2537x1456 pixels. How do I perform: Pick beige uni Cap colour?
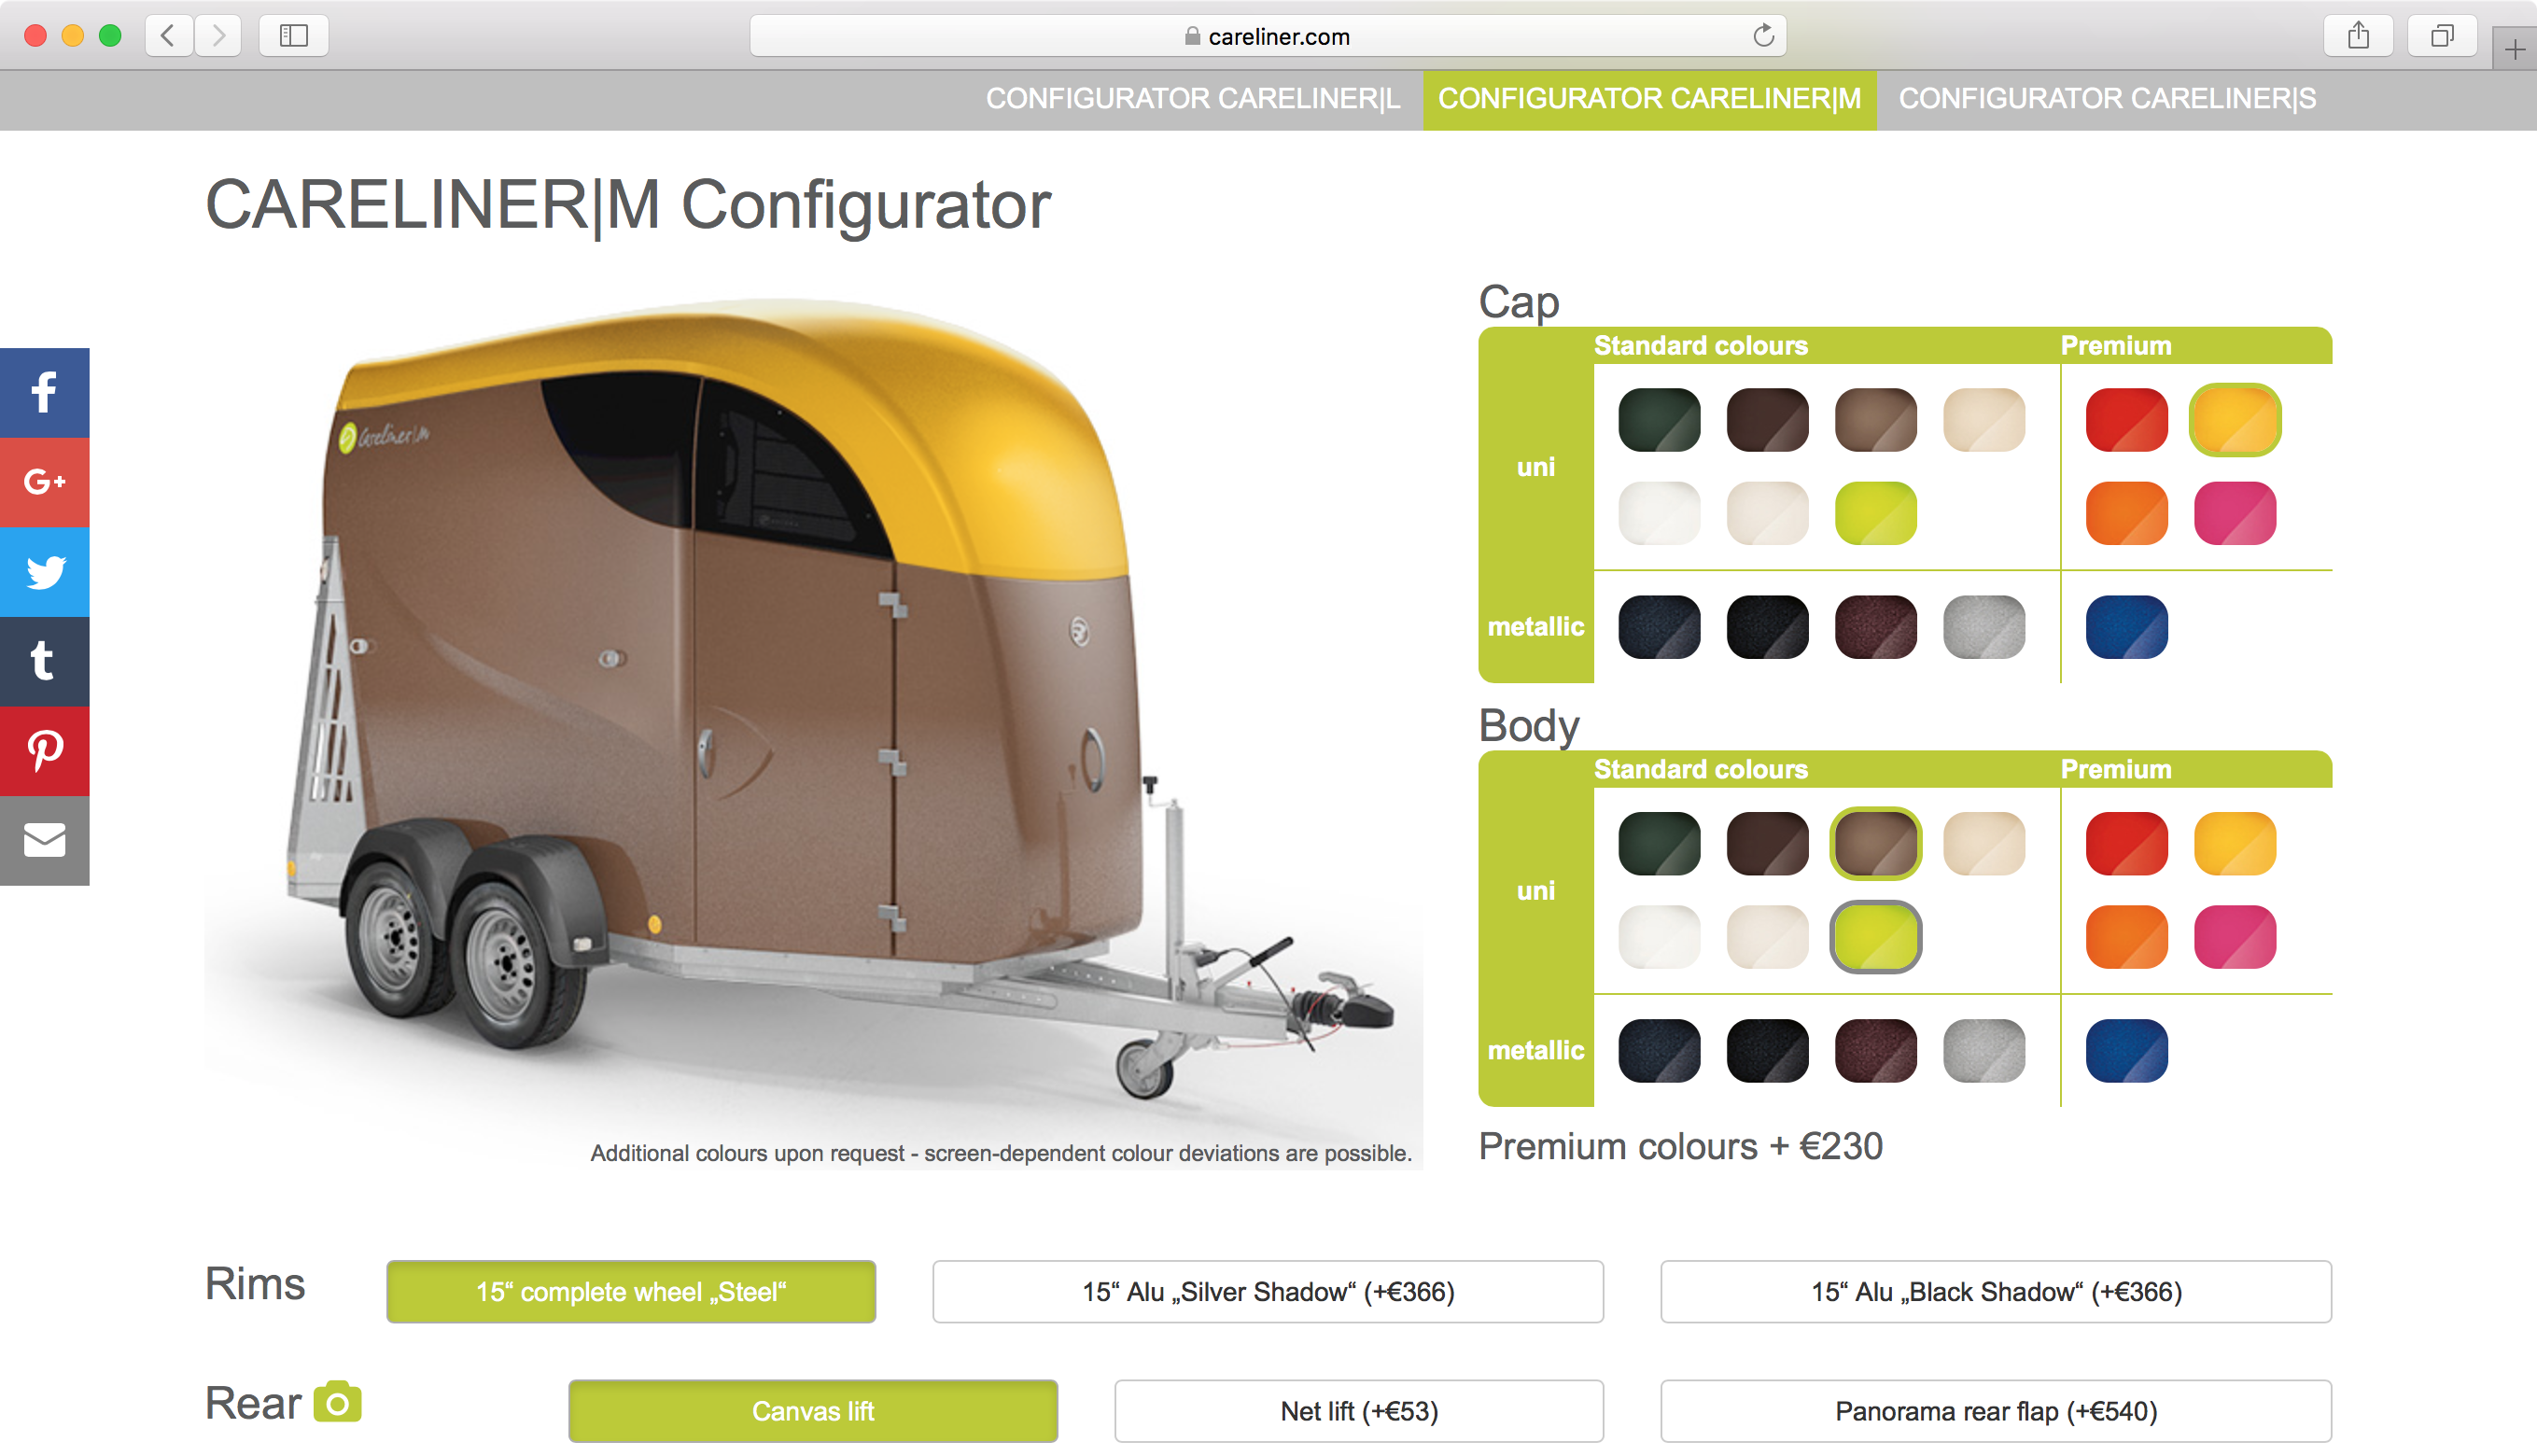point(1984,420)
